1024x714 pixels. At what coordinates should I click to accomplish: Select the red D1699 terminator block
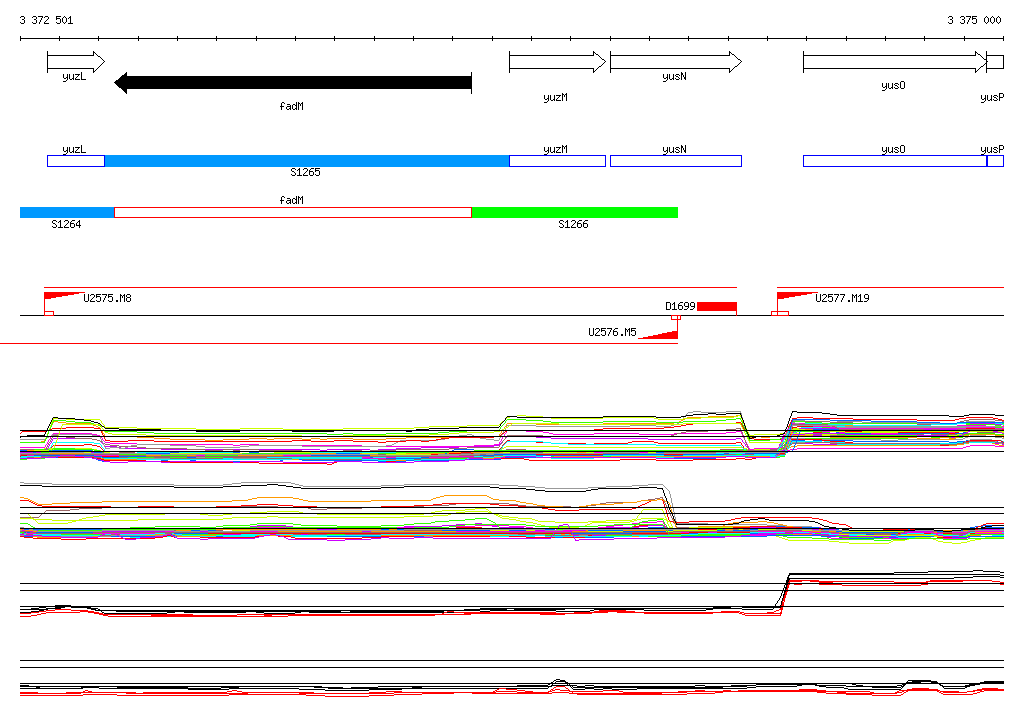coord(716,306)
